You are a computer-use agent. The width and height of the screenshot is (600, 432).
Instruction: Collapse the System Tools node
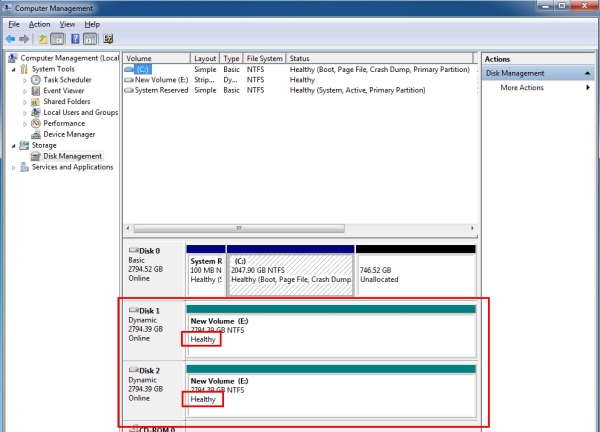click(14, 69)
